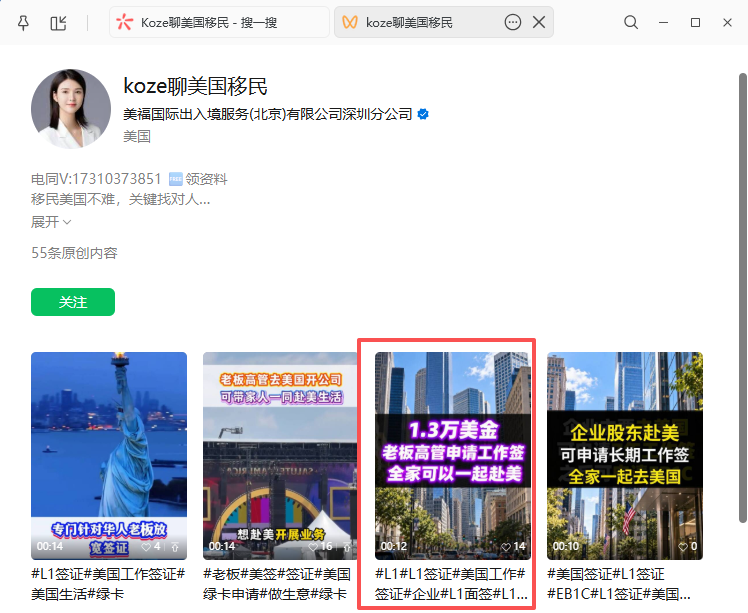
Task: Expand the bio with 展开
Action: pyautogui.click(x=51, y=222)
